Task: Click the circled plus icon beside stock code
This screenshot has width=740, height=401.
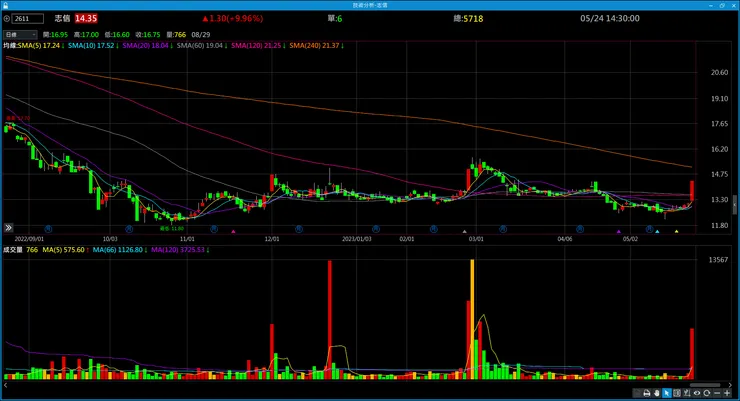Action: (7, 19)
